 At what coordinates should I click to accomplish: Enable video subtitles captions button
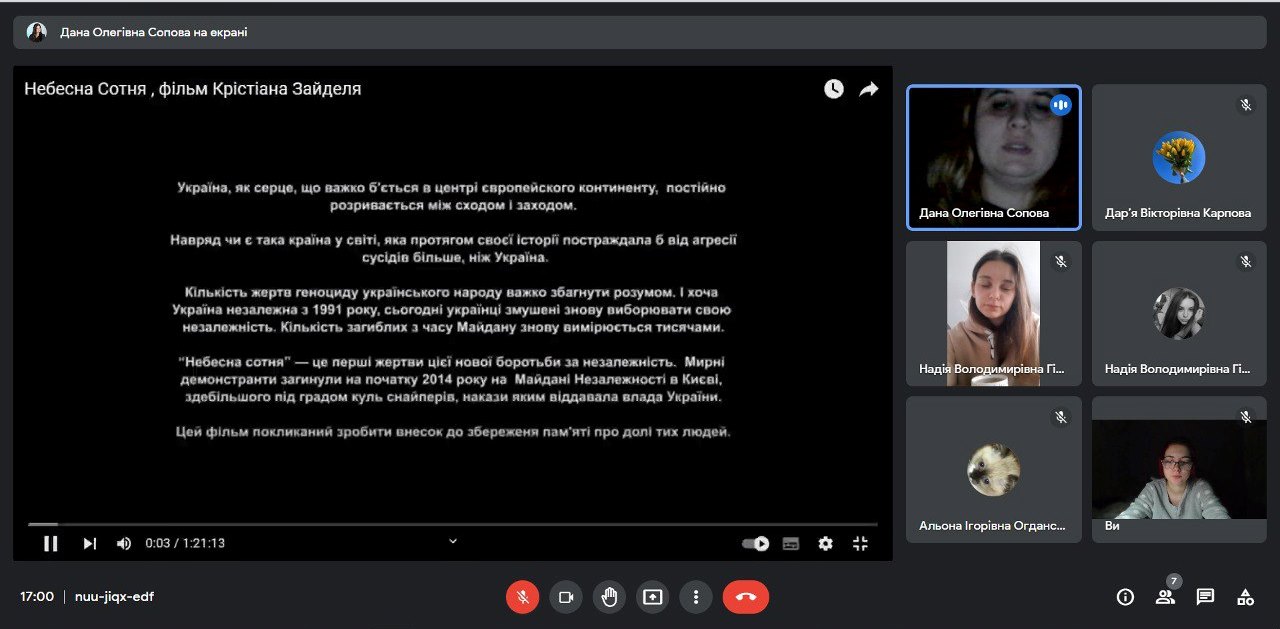[x=791, y=543]
